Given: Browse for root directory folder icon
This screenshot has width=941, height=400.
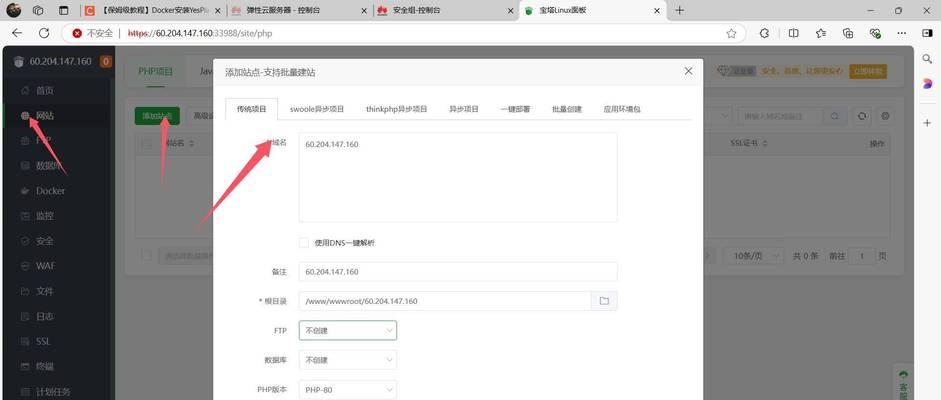Looking at the screenshot, I should pyautogui.click(x=604, y=301).
